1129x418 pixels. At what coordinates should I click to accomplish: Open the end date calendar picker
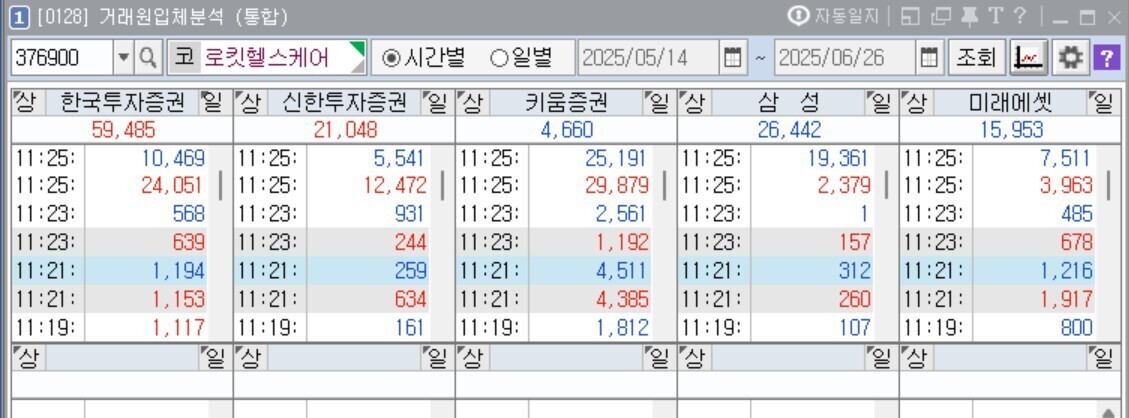[x=929, y=58]
